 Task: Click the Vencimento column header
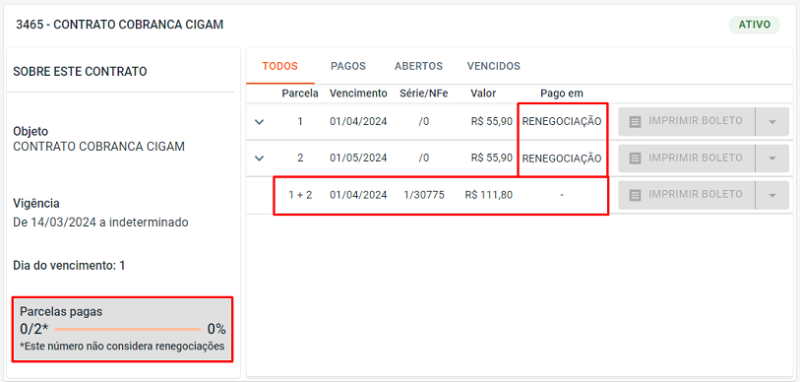pyautogui.click(x=358, y=93)
